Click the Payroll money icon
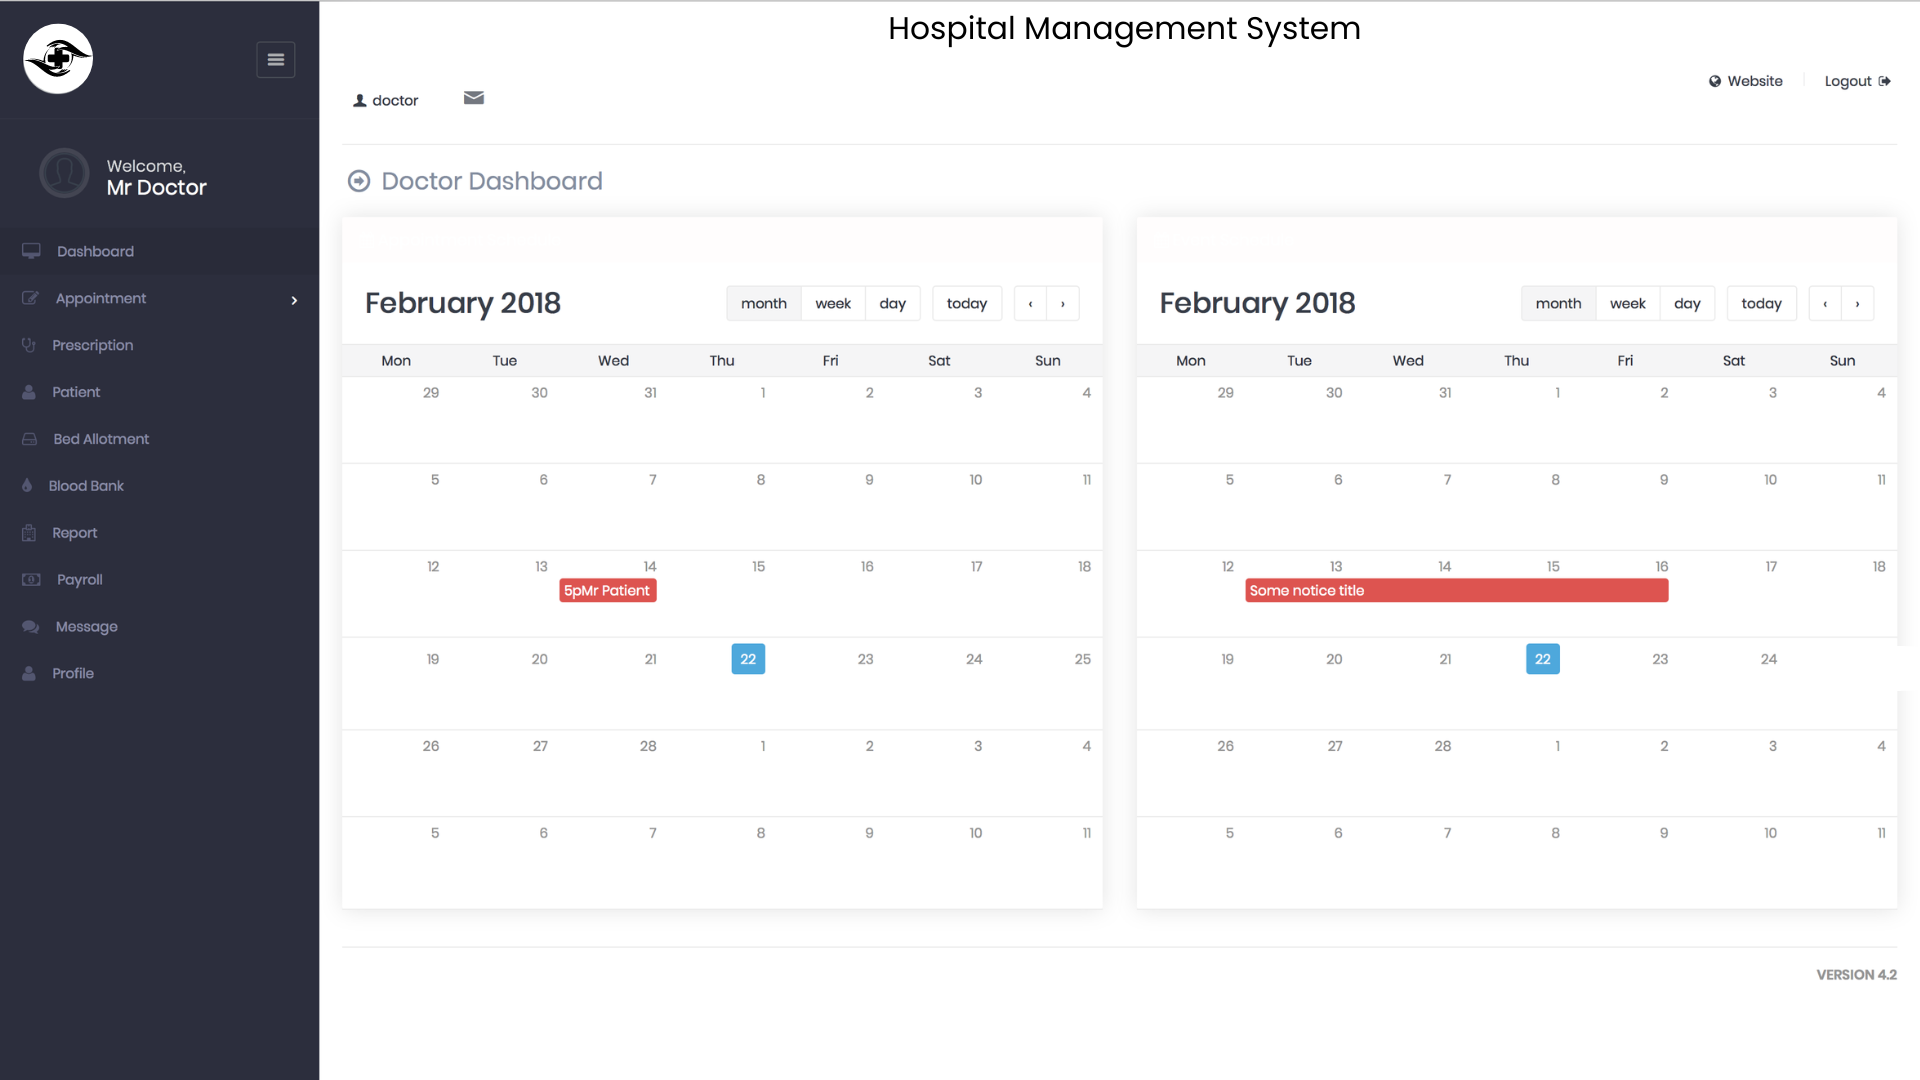The width and height of the screenshot is (1920, 1080). pos(31,580)
